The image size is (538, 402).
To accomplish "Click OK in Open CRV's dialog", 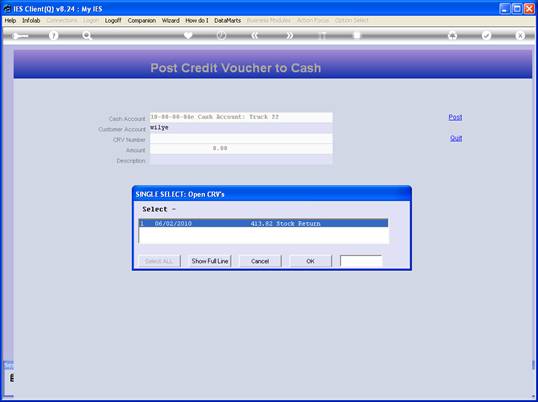I will (x=311, y=261).
